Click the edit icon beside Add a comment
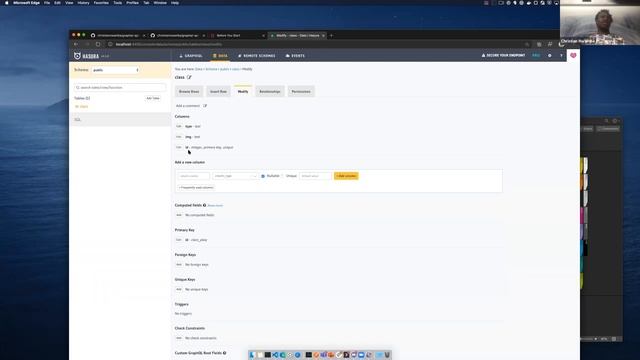 (205, 106)
